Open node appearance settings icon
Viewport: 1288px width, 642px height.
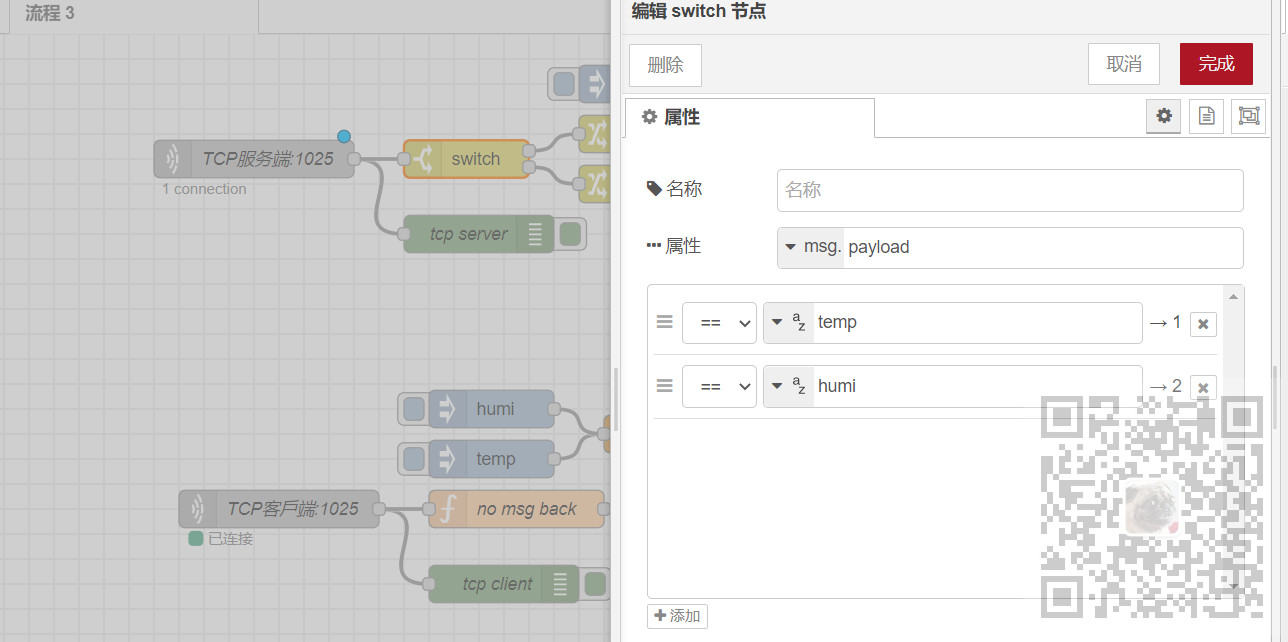point(1248,116)
